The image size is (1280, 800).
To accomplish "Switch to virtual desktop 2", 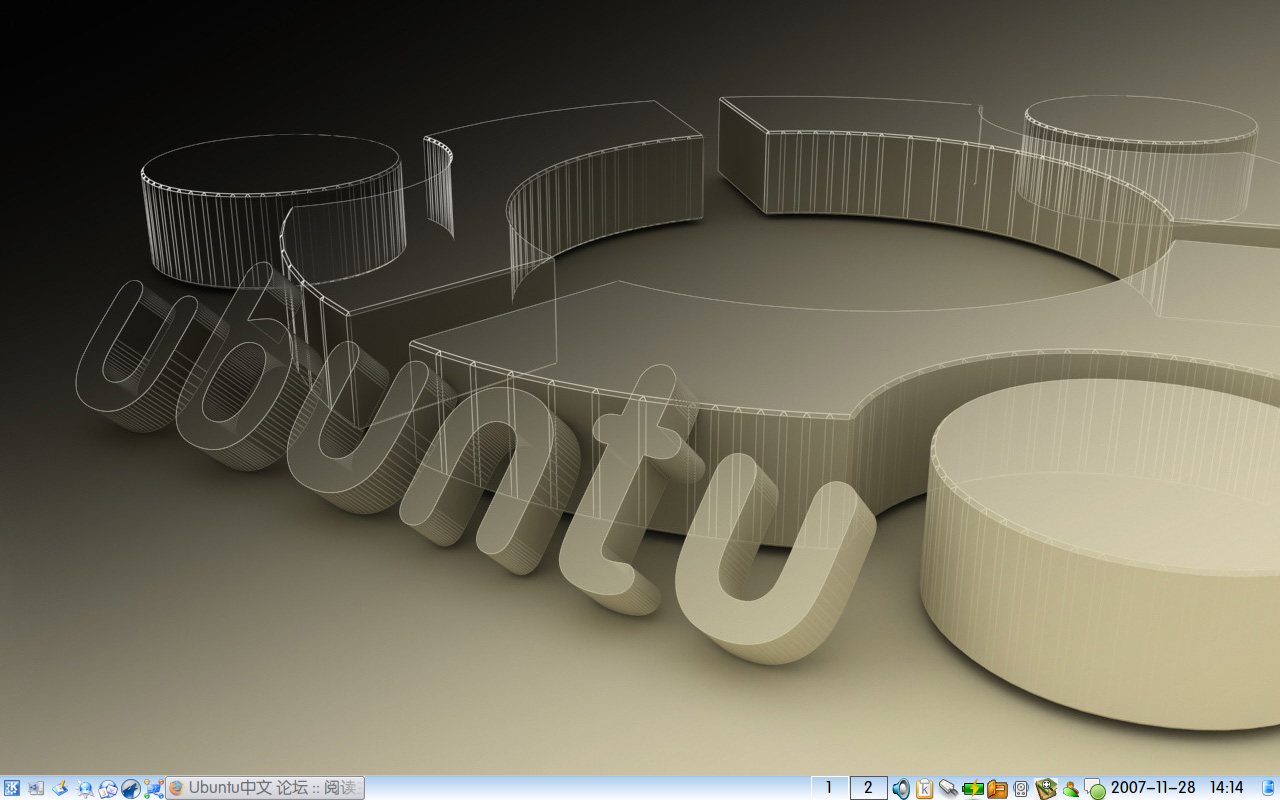I will tap(868, 788).
